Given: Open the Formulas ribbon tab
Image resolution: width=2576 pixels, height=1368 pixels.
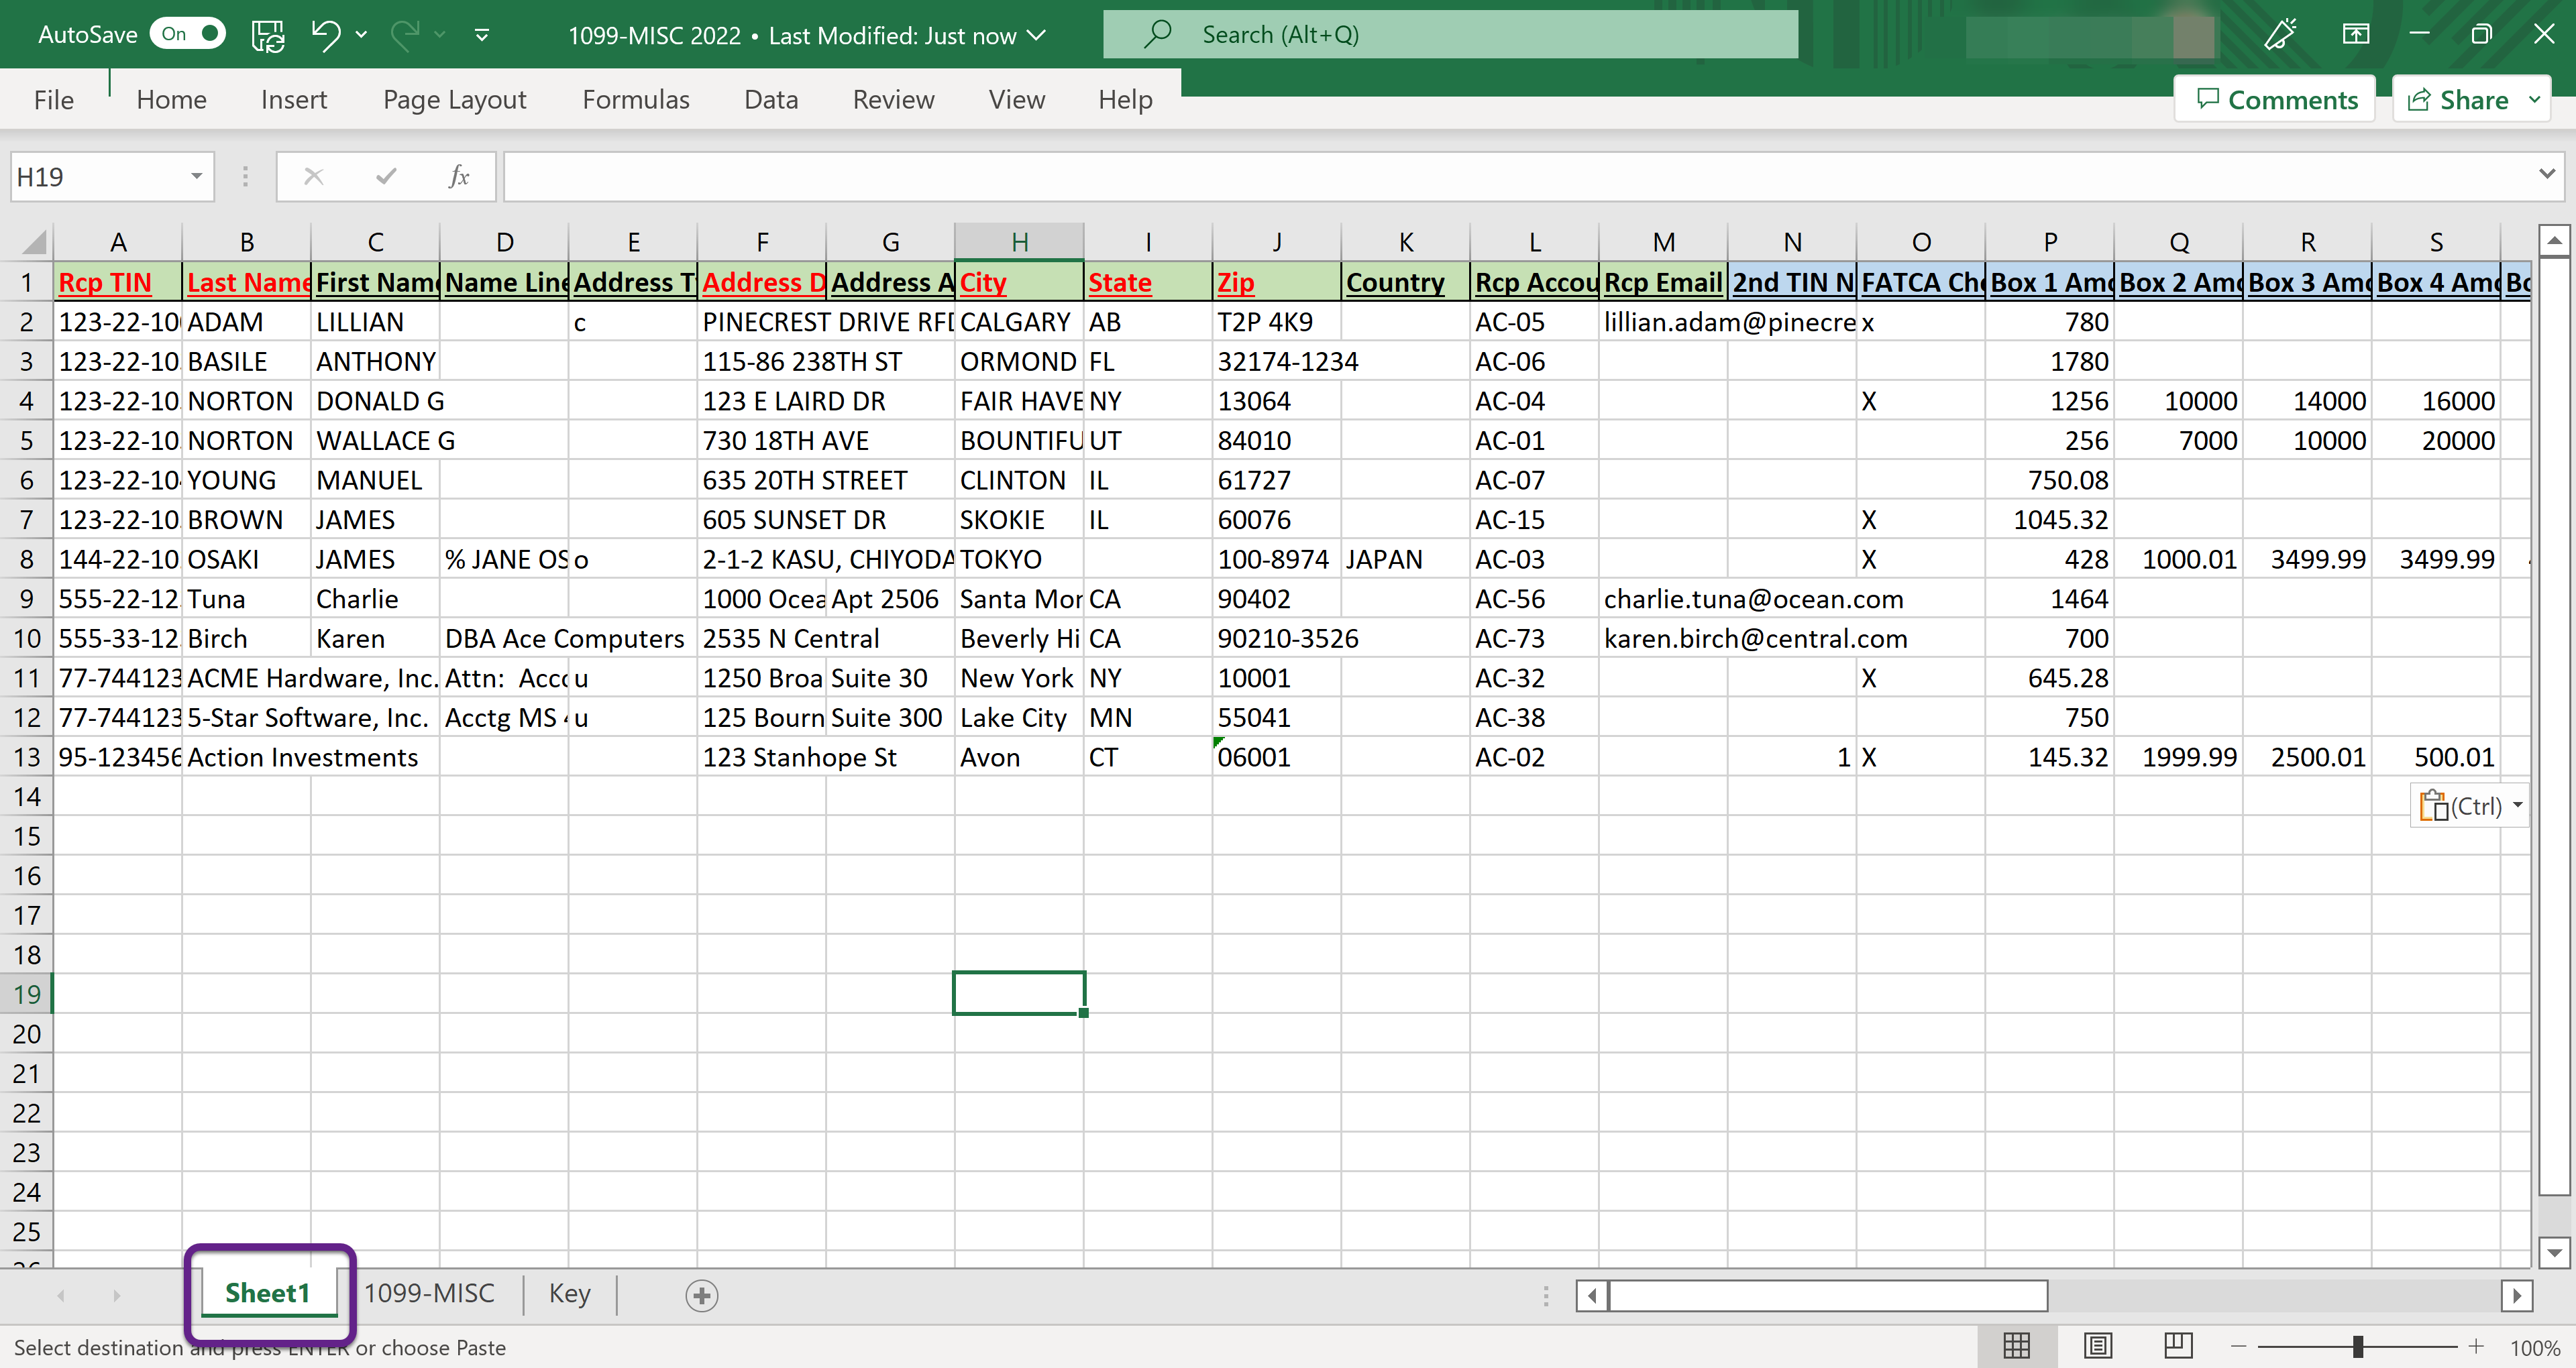Looking at the screenshot, I should coord(635,100).
